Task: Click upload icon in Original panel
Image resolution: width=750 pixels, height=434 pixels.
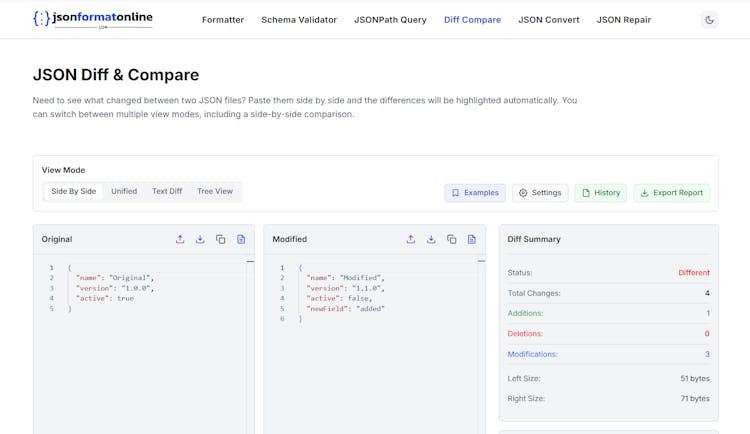Action: pyautogui.click(x=180, y=240)
